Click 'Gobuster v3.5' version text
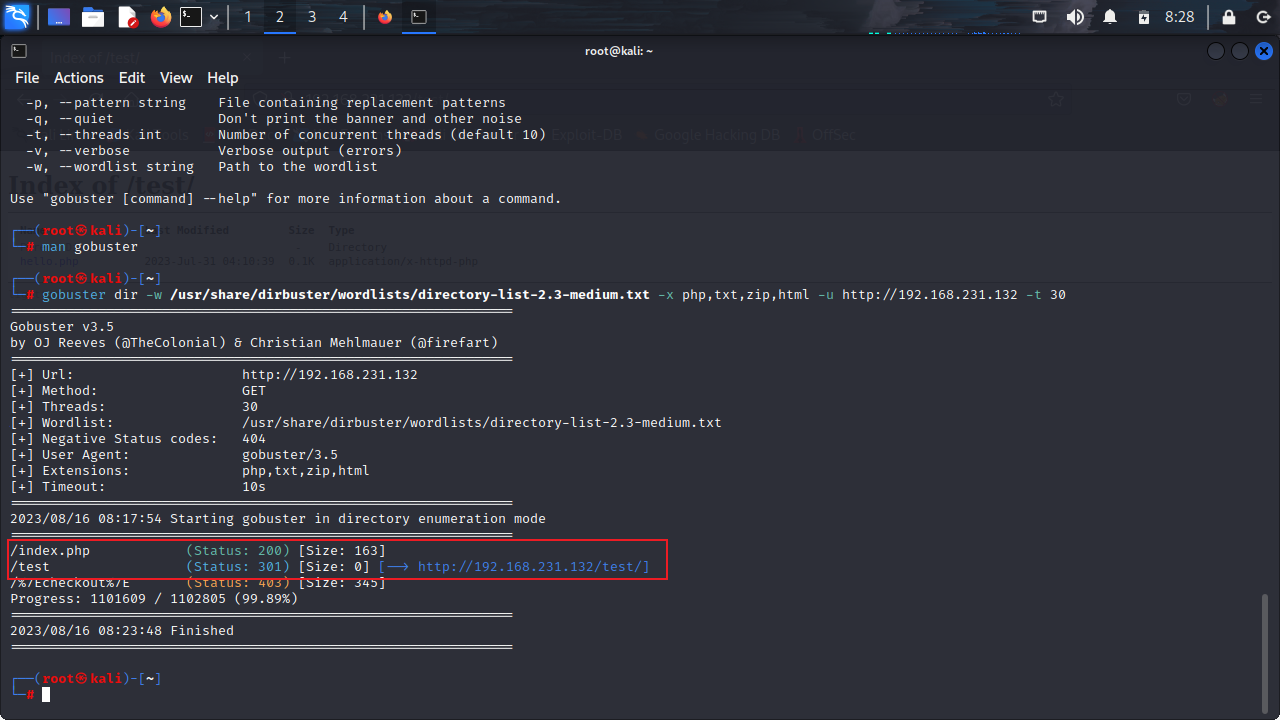 coord(62,327)
